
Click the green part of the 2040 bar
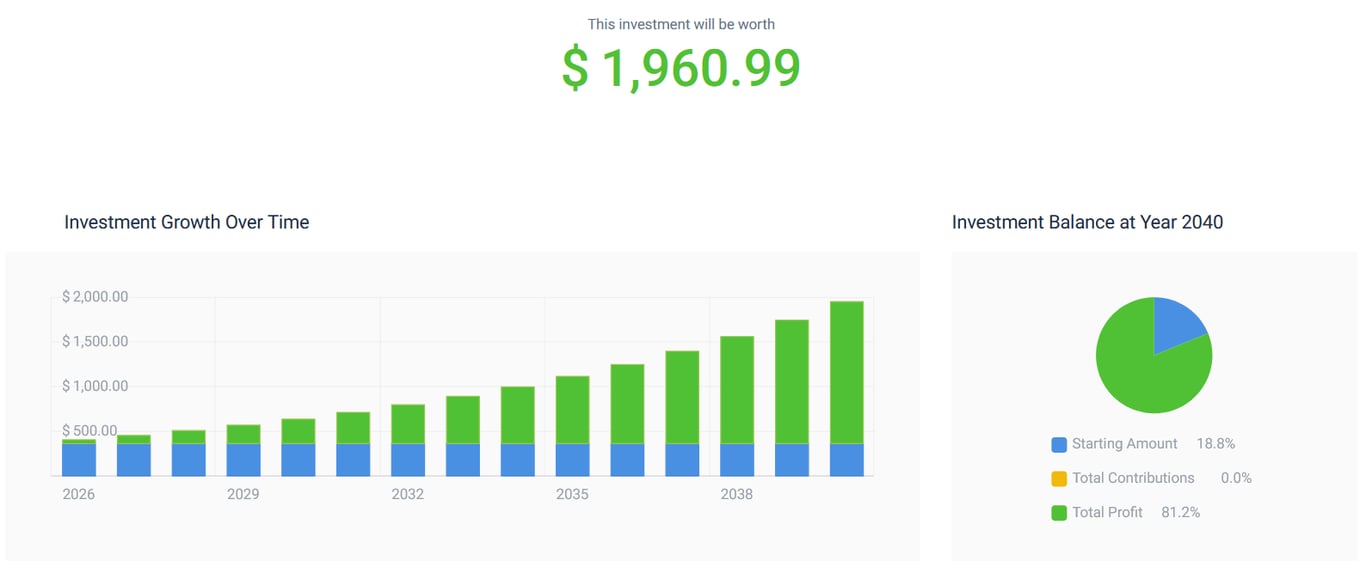click(x=847, y=370)
